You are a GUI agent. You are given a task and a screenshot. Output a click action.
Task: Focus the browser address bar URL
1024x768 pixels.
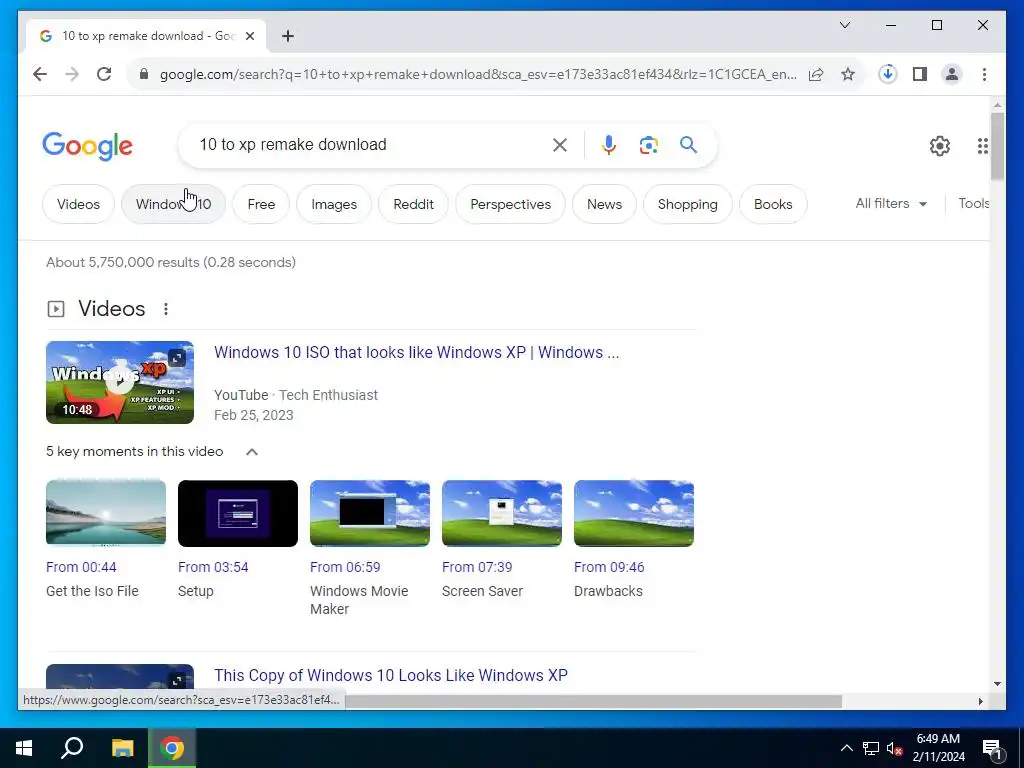pos(478,74)
